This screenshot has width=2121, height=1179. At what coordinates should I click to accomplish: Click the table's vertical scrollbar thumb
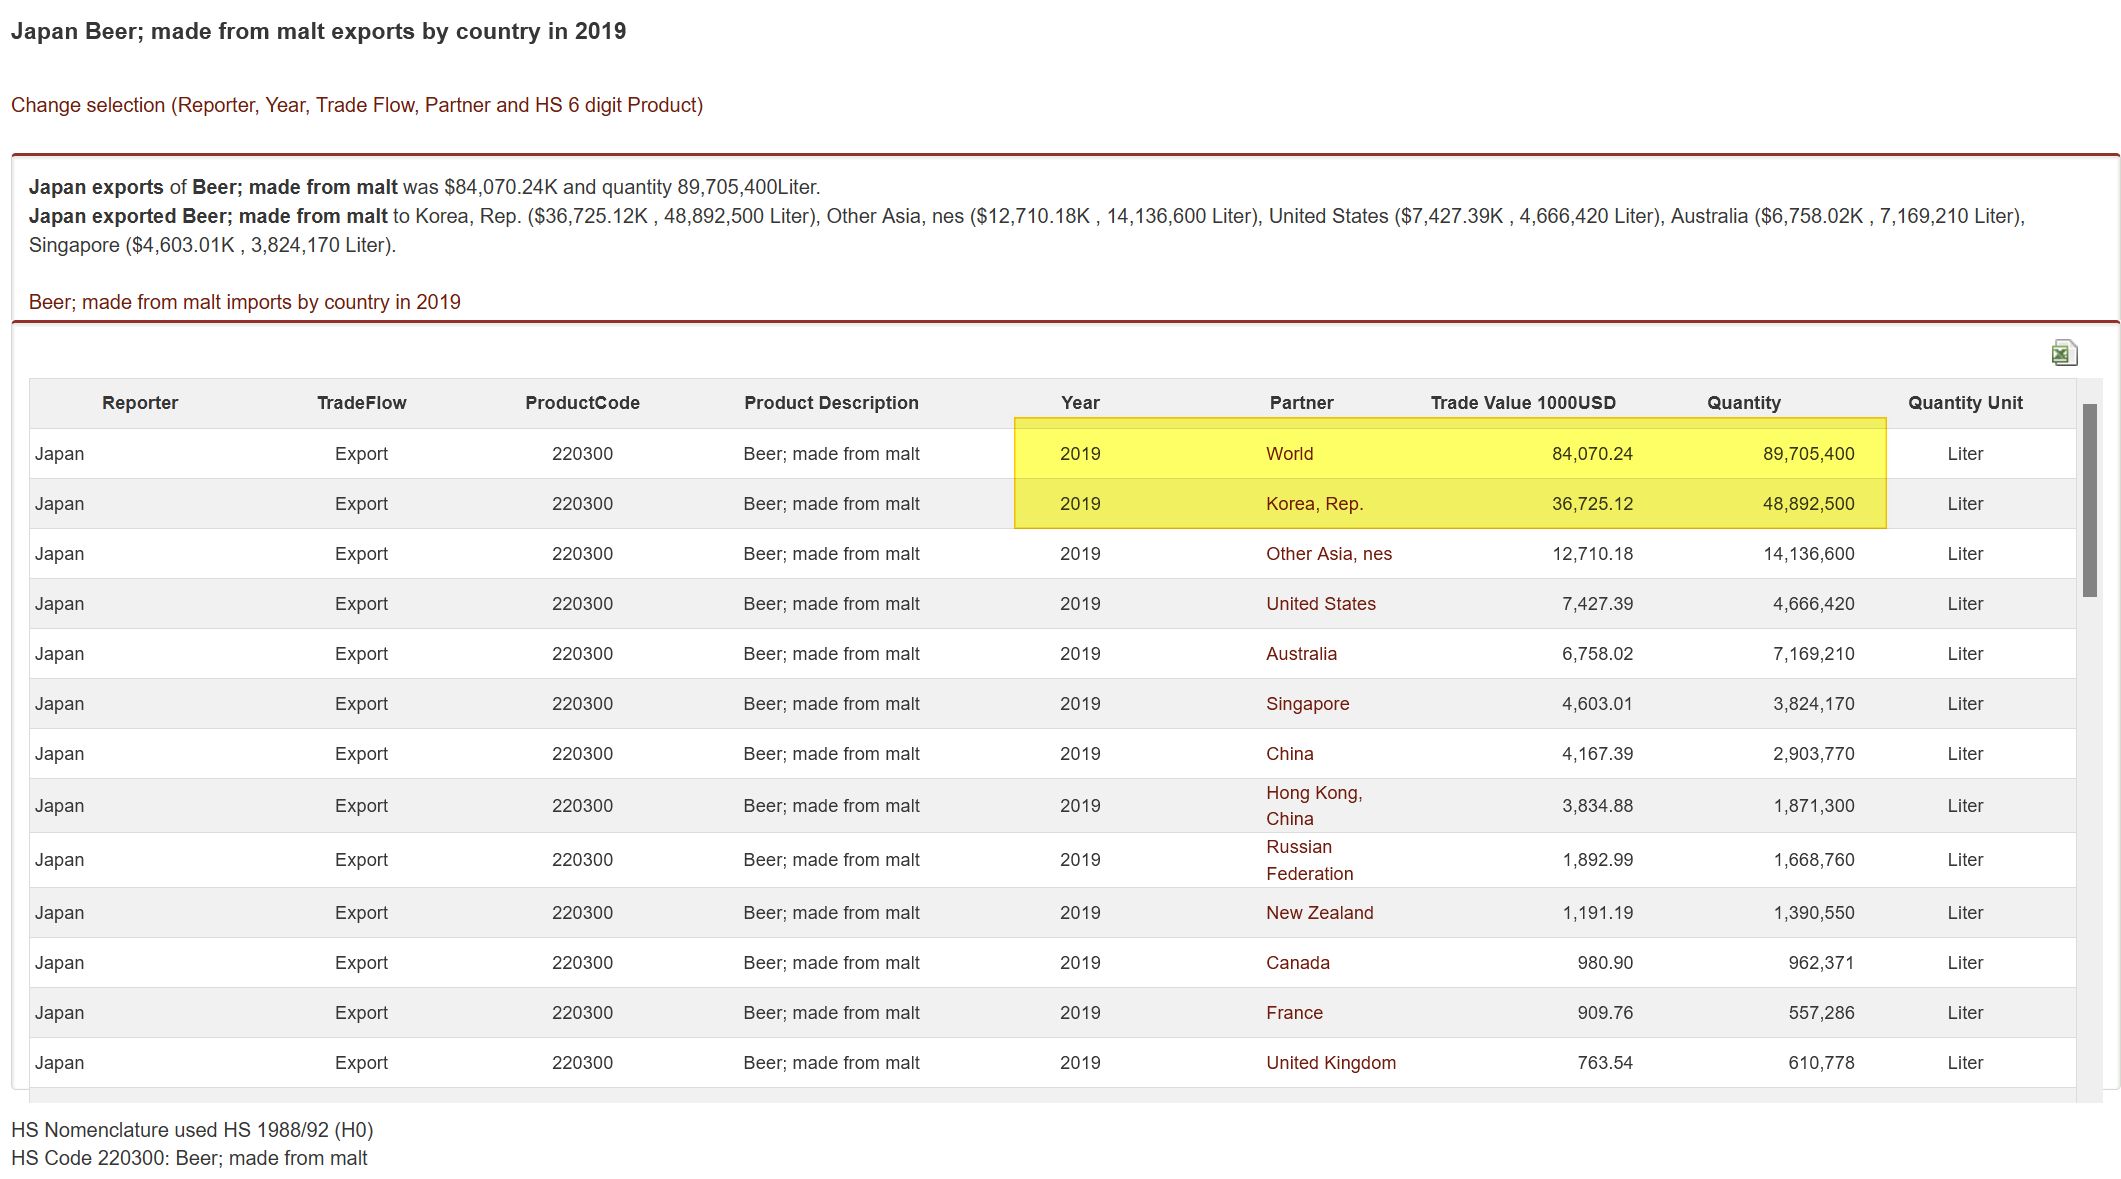click(2089, 500)
